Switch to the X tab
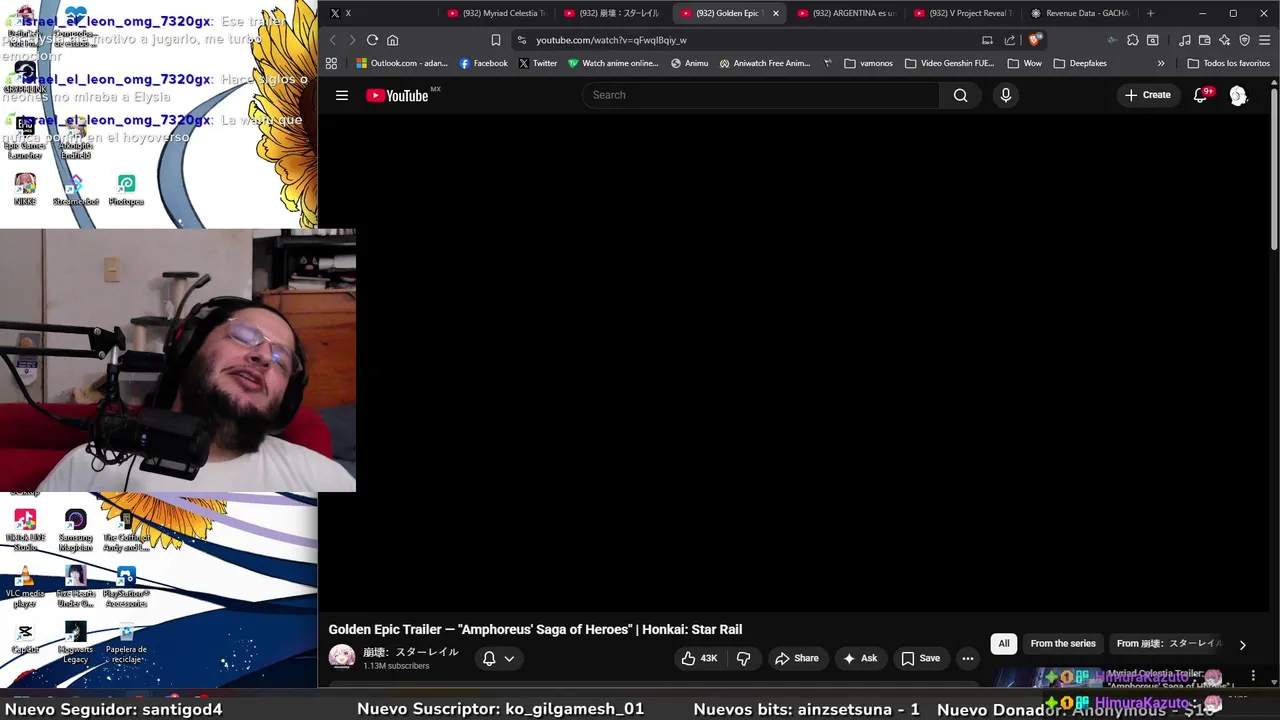The width and height of the screenshot is (1280, 720). [x=379, y=13]
